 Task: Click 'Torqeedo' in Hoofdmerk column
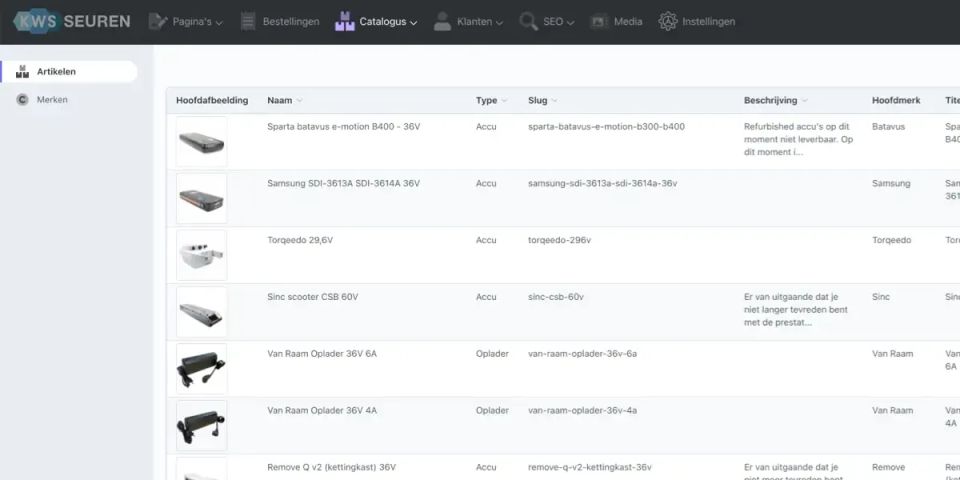[x=891, y=240]
